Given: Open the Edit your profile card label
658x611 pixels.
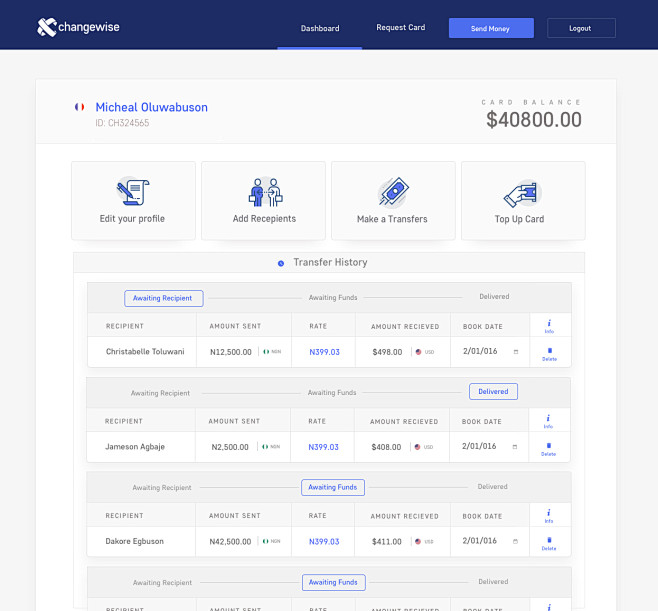Looking at the screenshot, I should point(132,219).
